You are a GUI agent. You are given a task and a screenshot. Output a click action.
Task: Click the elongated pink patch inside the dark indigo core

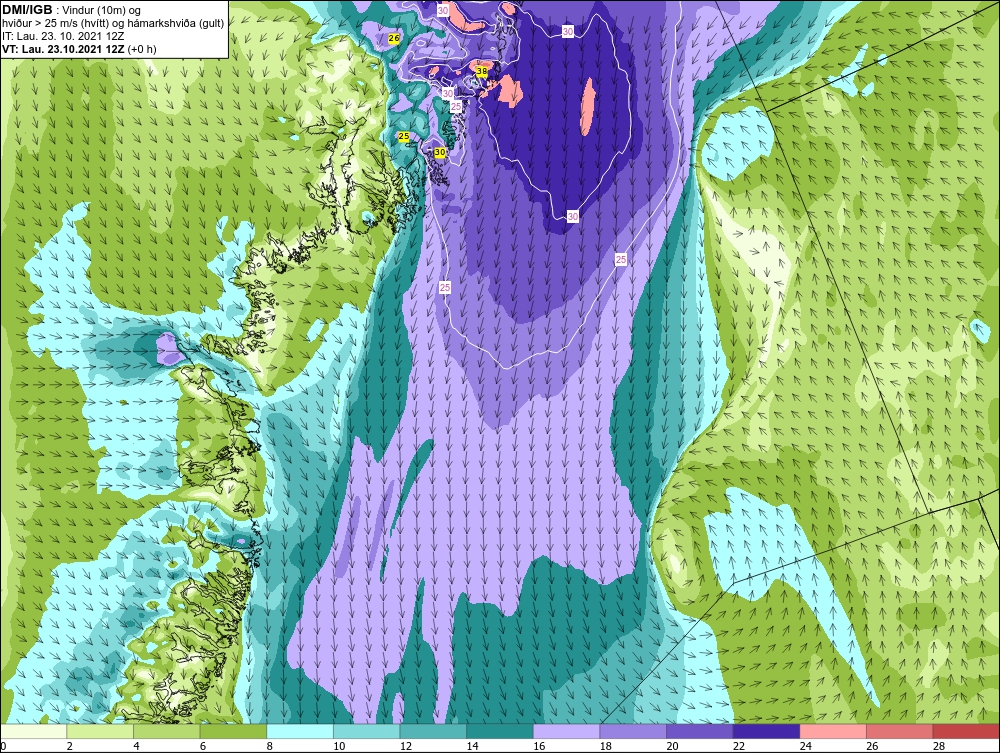588,106
